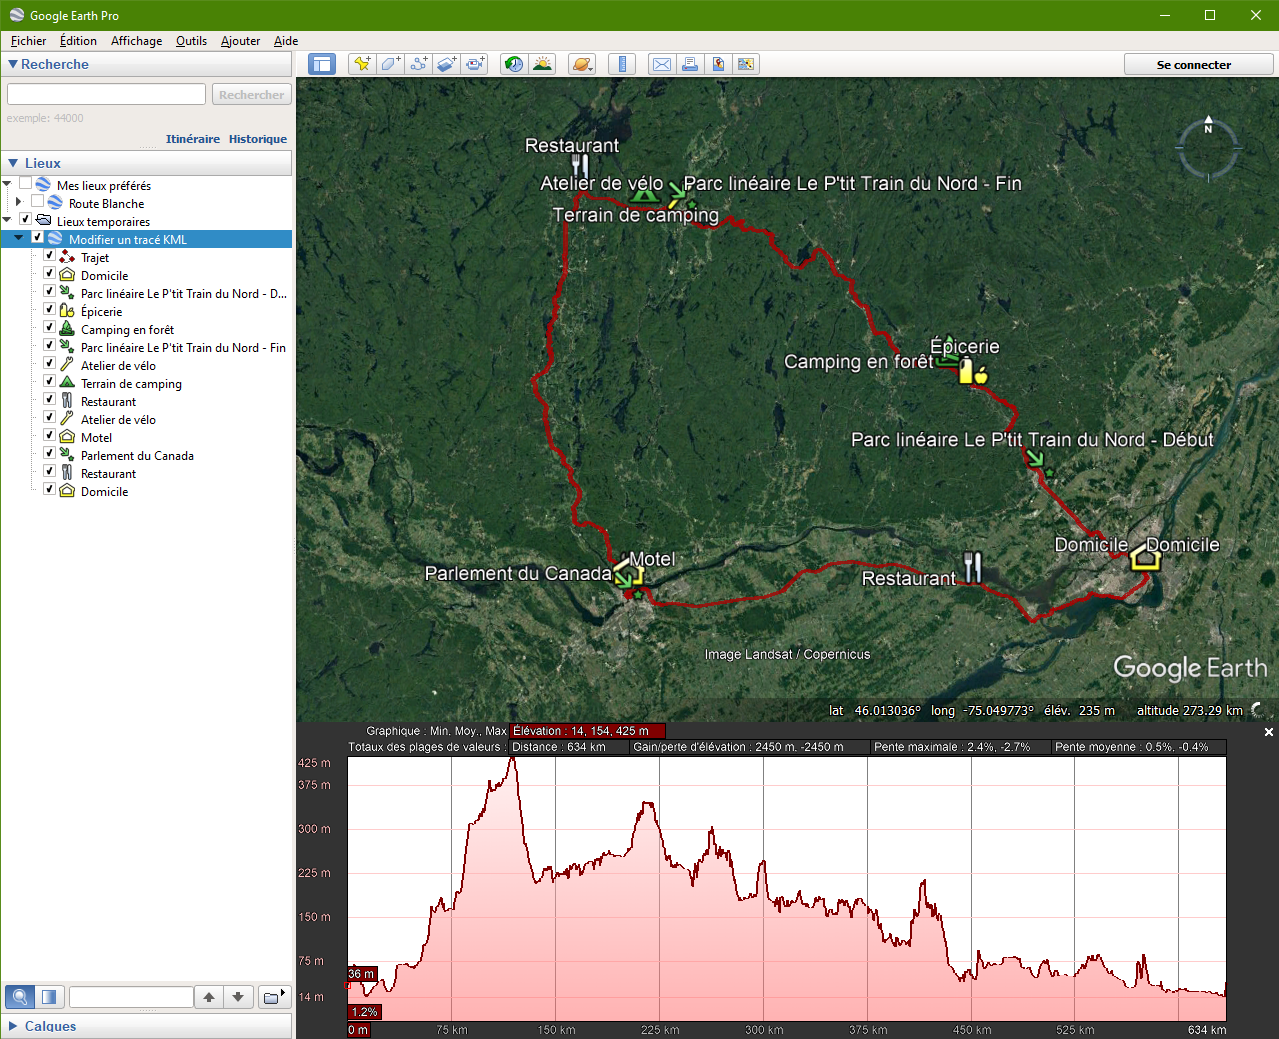
Task: Select the last Domicile item in the list
Action: 104,491
